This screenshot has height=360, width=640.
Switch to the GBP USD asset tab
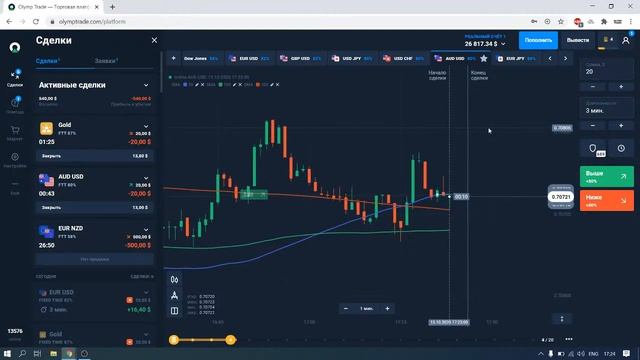[x=301, y=58]
